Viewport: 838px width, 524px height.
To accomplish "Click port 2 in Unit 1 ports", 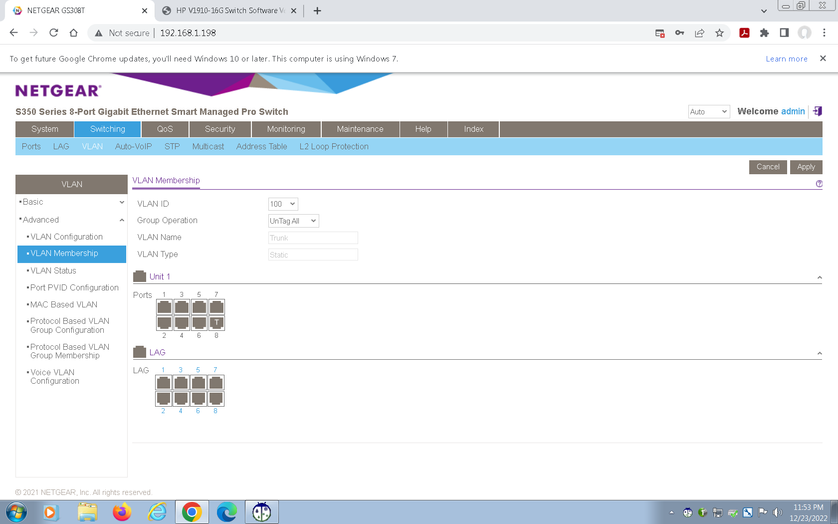I will click(164, 322).
